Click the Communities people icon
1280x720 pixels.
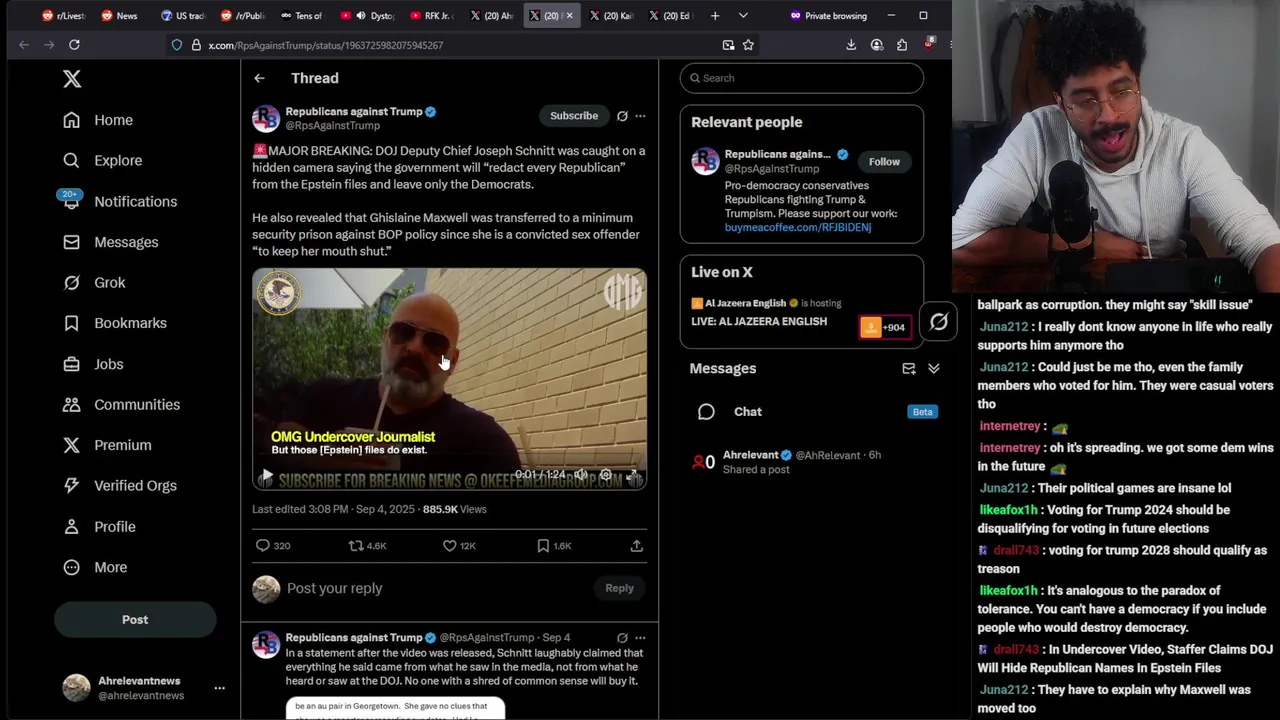71,404
